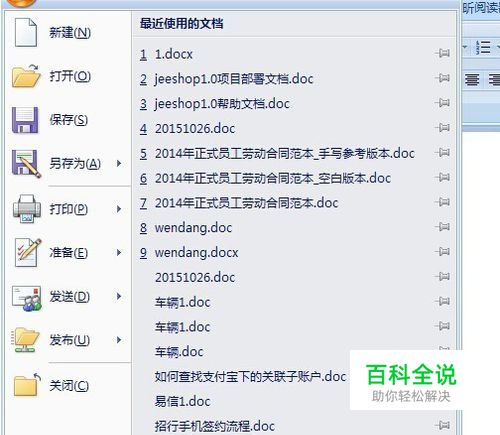Click the closed folder icon for 关闭(C)
This screenshot has width=500, height=435.
pyautogui.click(x=27, y=385)
